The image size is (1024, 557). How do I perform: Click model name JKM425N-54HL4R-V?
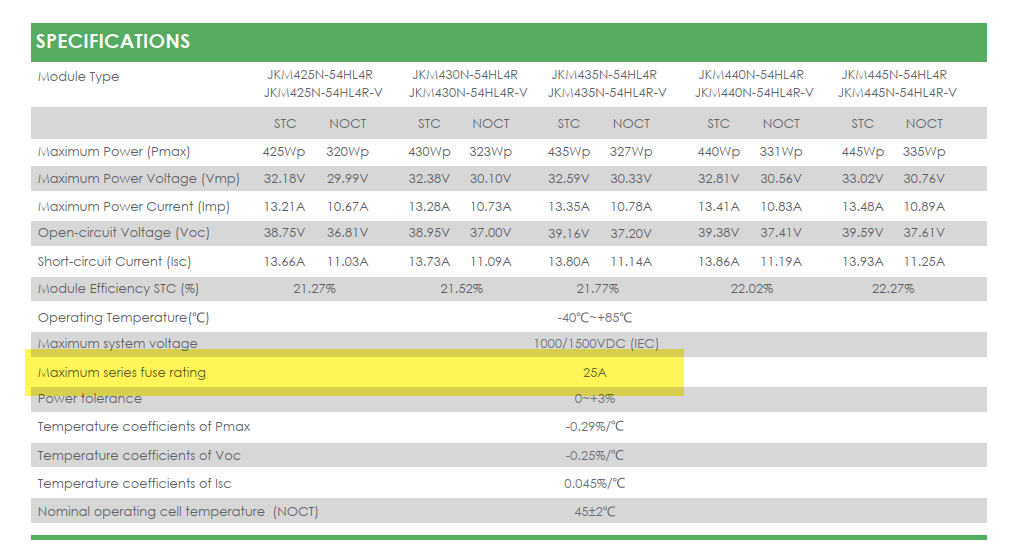click(x=323, y=93)
